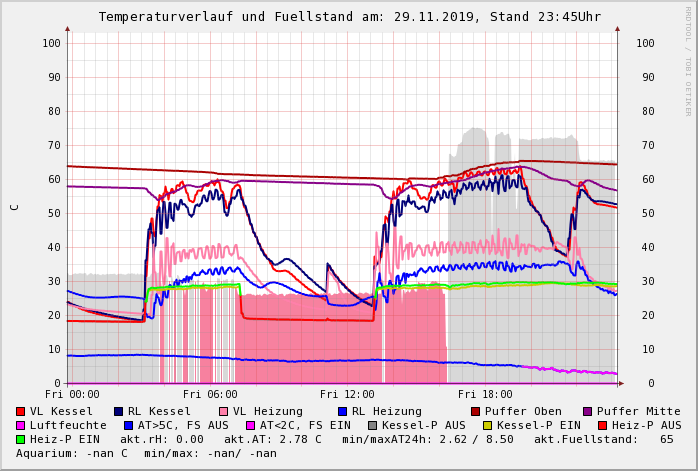Click the magenta Luftfeuchte legend swatch
This screenshot has width=698, height=471.
click(20, 425)
